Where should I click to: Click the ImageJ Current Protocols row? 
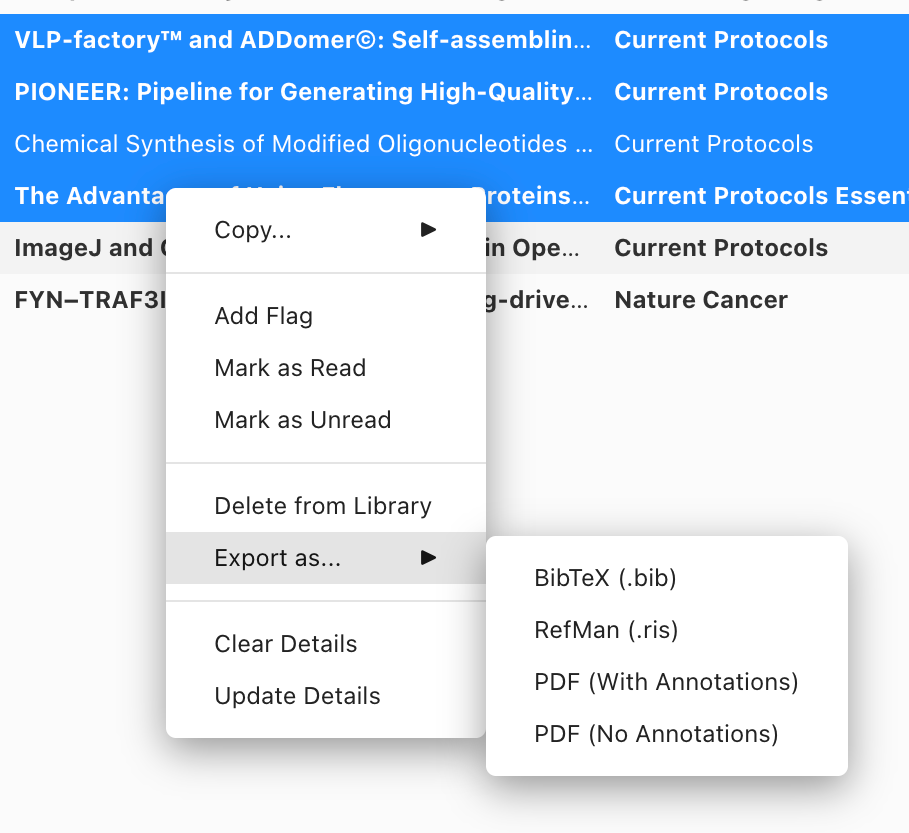click(720, 248)
